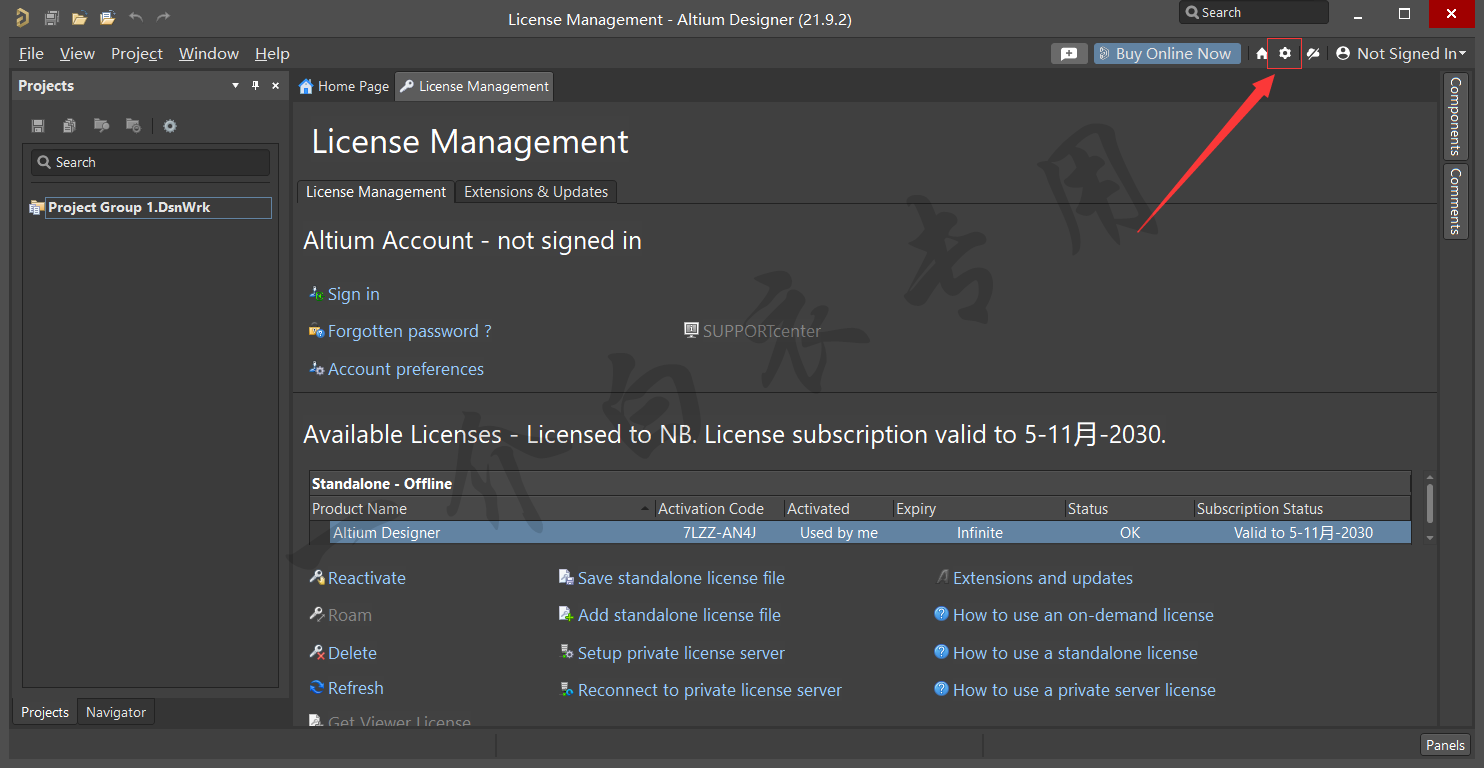The width and height of the screenshot is (1484, 768).
Task: Open any document via title bar folder icon
Action: (79, 17)
